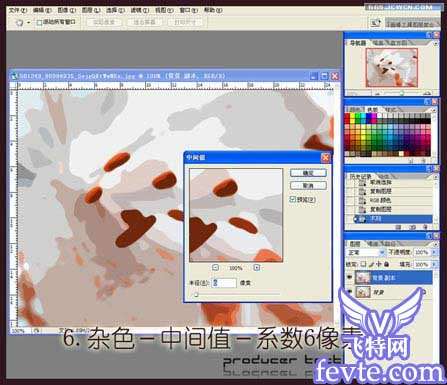Click the lock image pixels brush icon
This screenshot has height=385, width=447.
pyautogui.click(x=371, y=264)
